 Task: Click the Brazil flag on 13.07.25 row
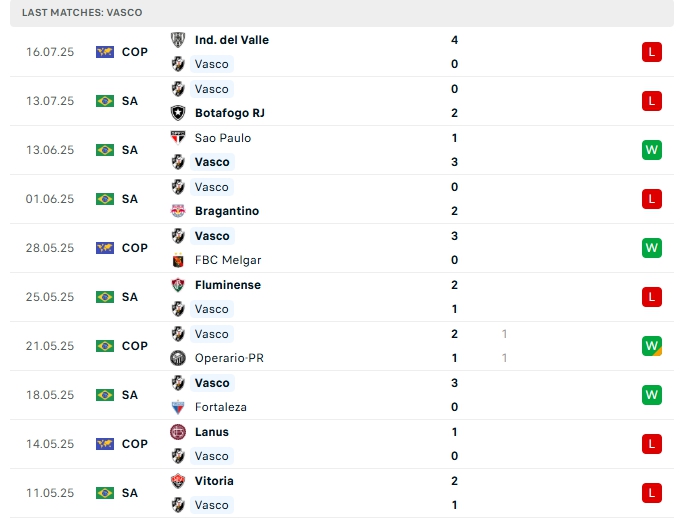click(105, 101)
